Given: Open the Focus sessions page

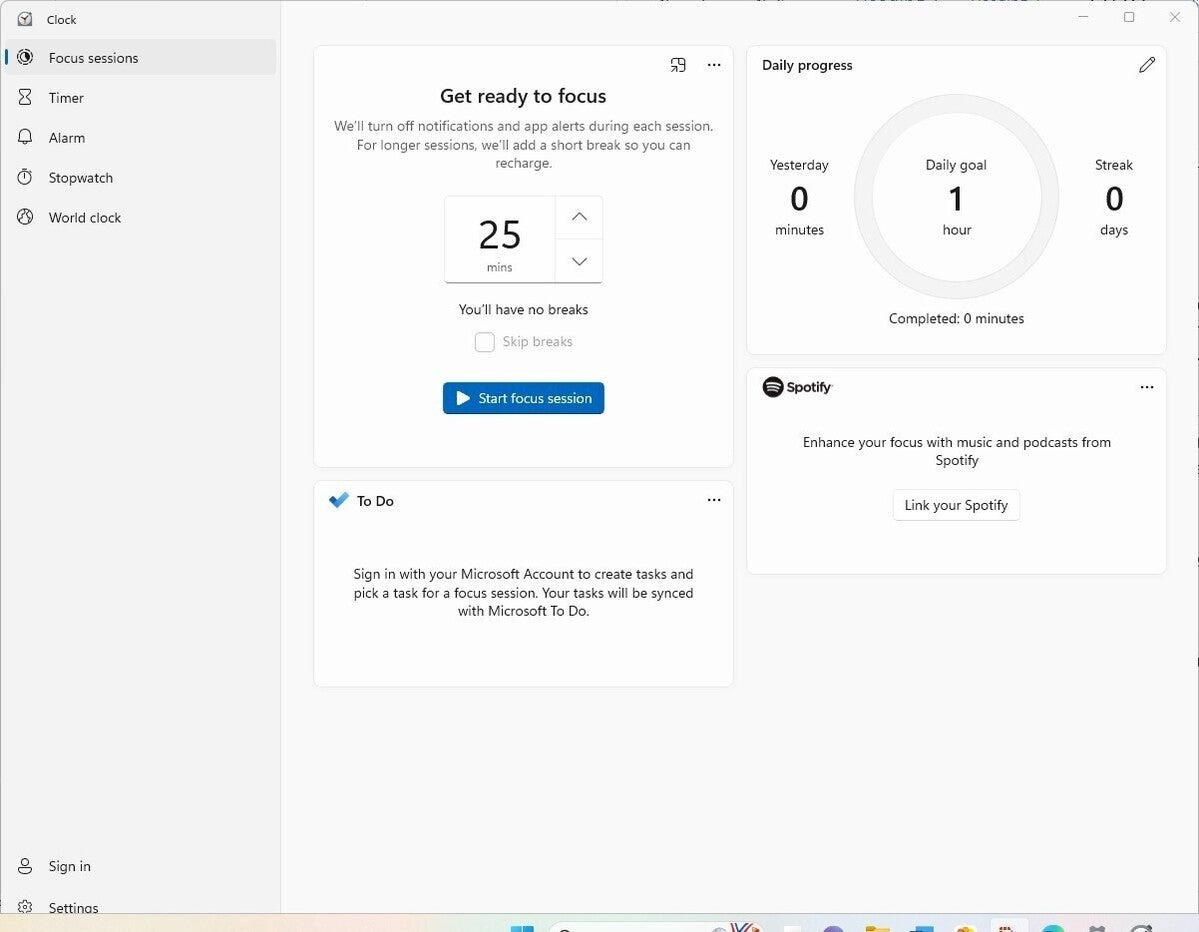Looking at the screenshot, I should [141, 57].
